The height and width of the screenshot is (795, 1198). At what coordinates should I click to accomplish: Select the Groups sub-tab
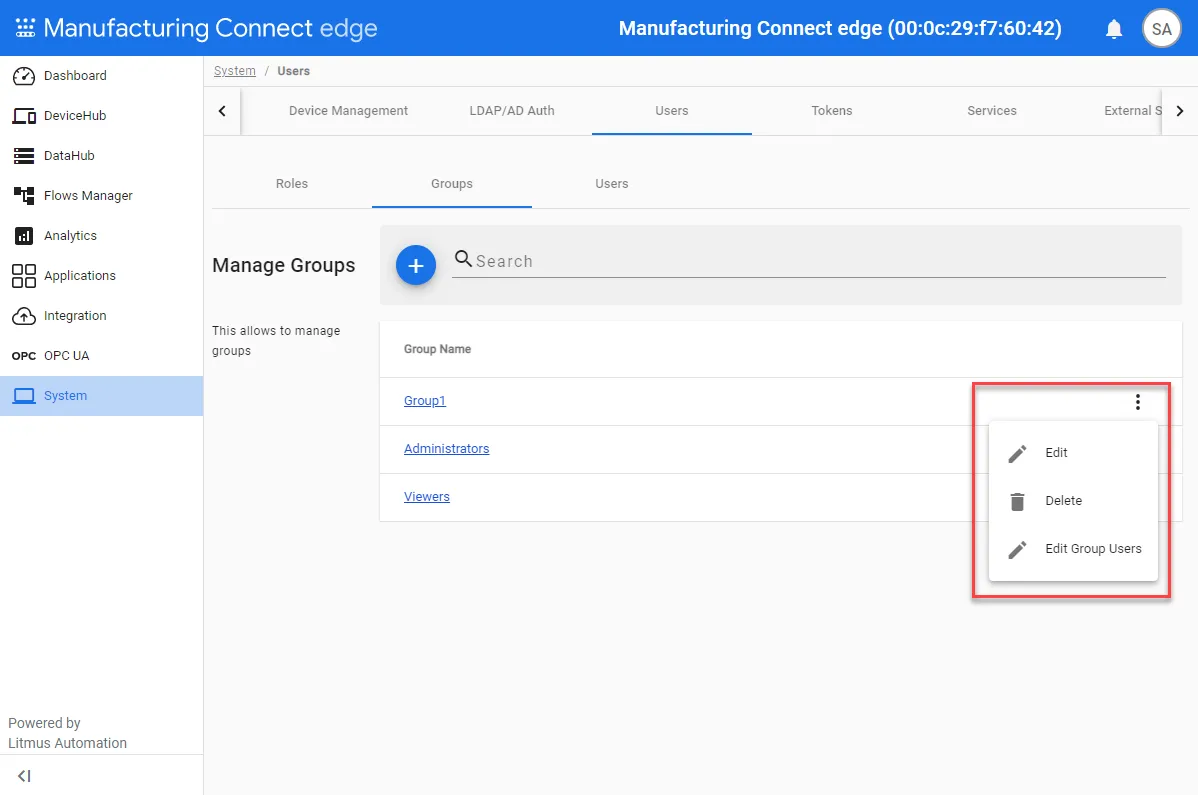[452, 184]
